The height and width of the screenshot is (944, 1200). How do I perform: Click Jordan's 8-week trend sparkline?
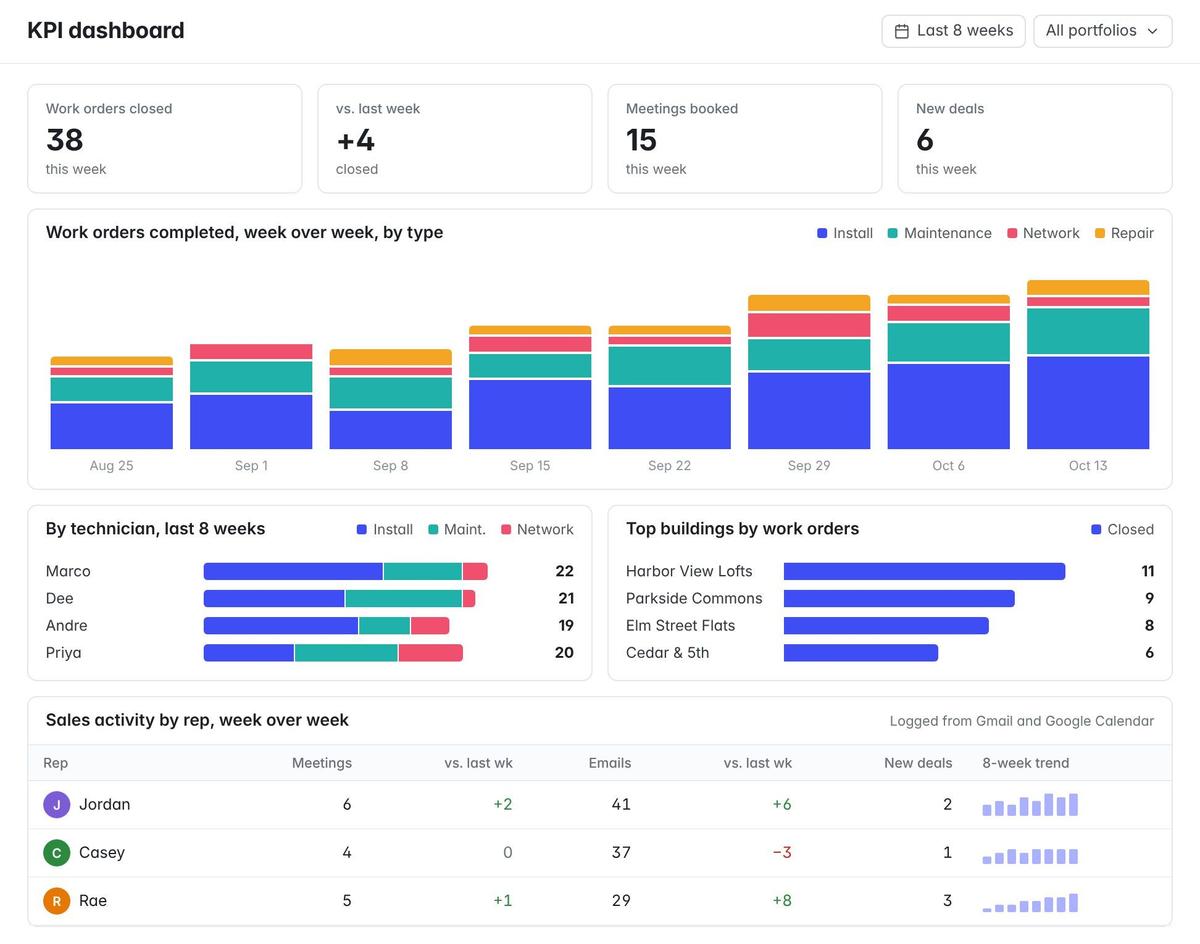(x=1030, y=804)
